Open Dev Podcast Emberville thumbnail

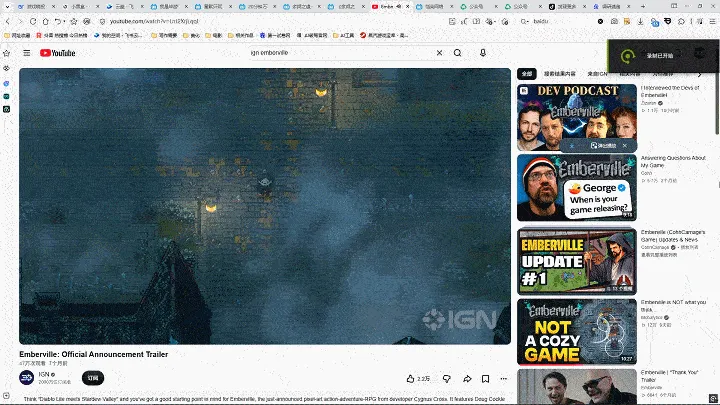tap(577, 118)
